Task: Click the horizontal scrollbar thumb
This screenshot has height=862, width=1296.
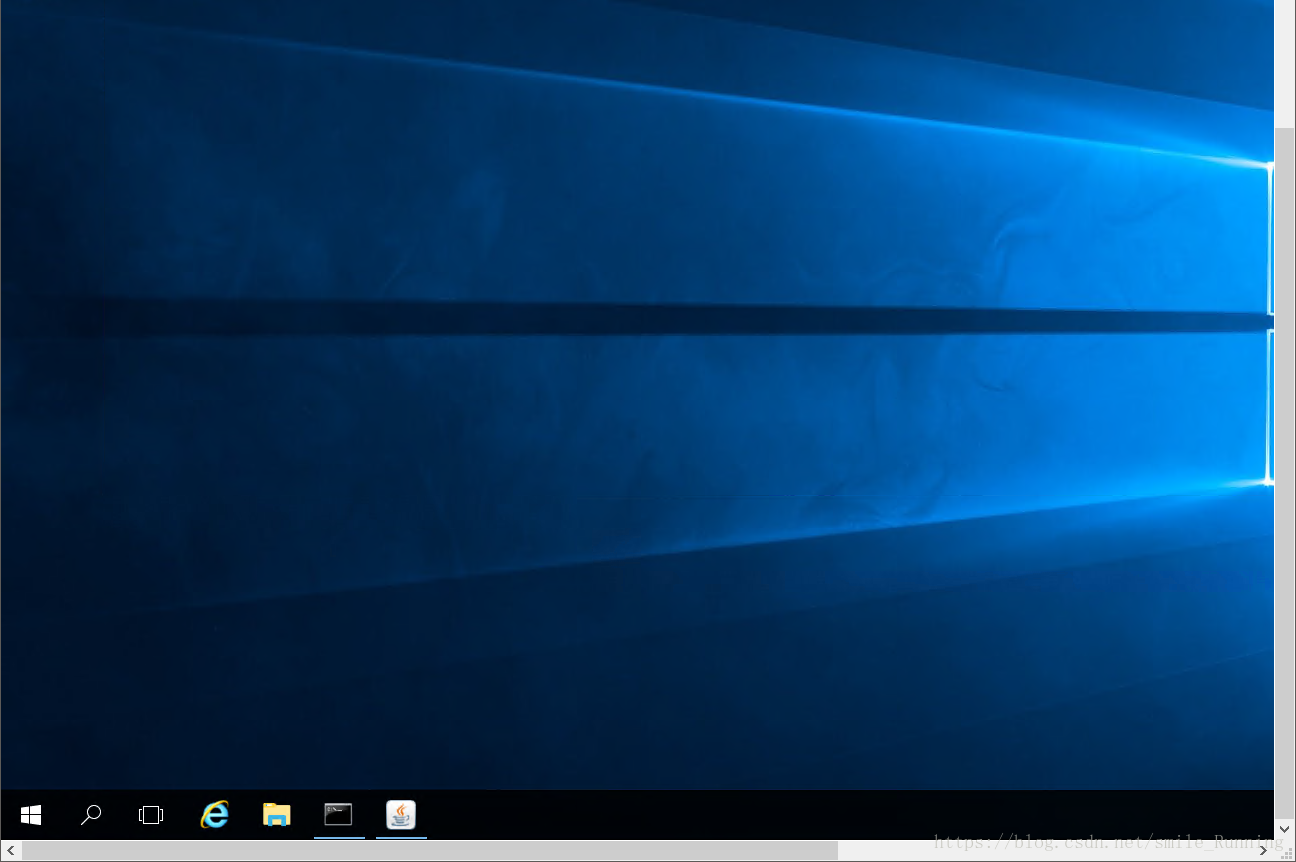Action: tap(430, 851)
